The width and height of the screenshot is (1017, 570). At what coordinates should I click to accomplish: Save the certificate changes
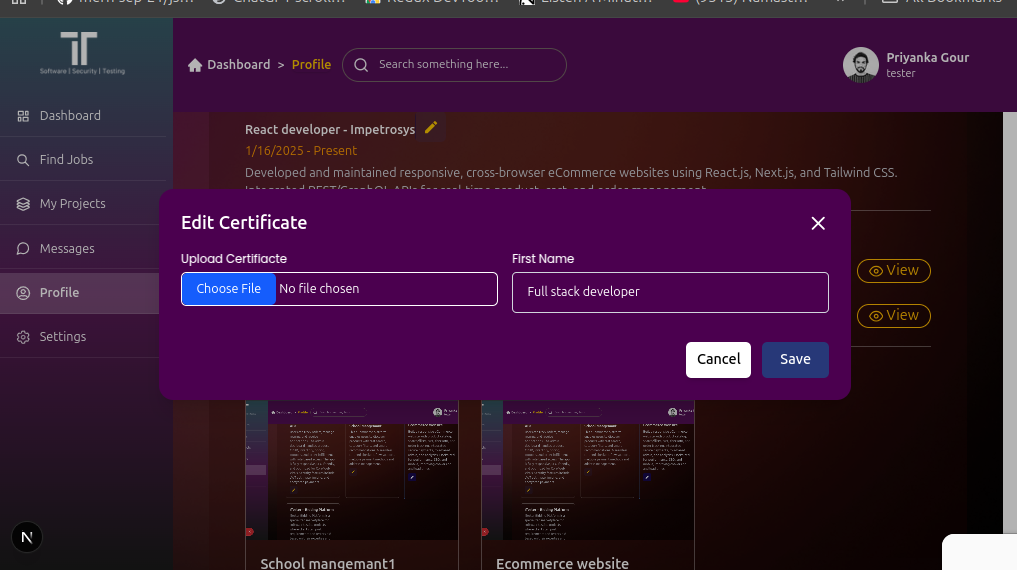tap(795, 360)
